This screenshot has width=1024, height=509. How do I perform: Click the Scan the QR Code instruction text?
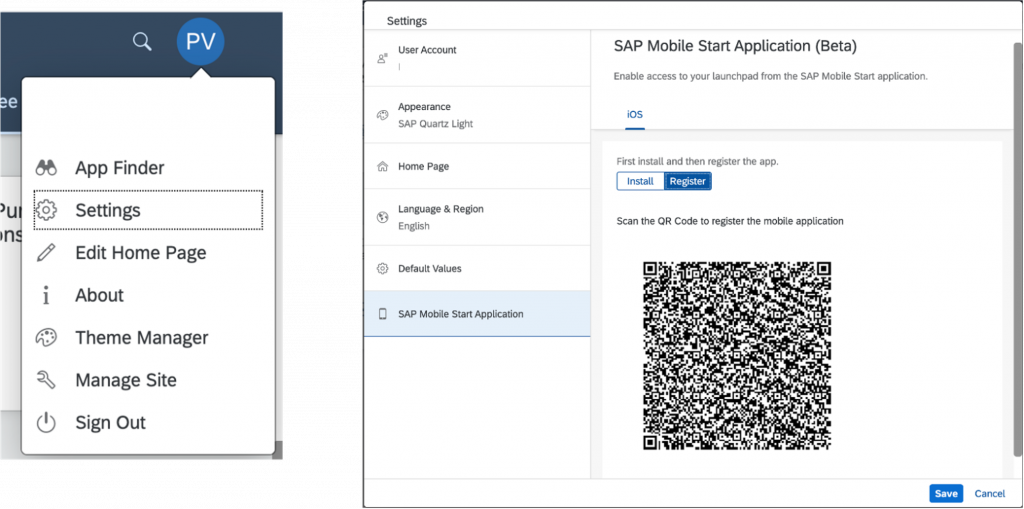coord(730,221)
